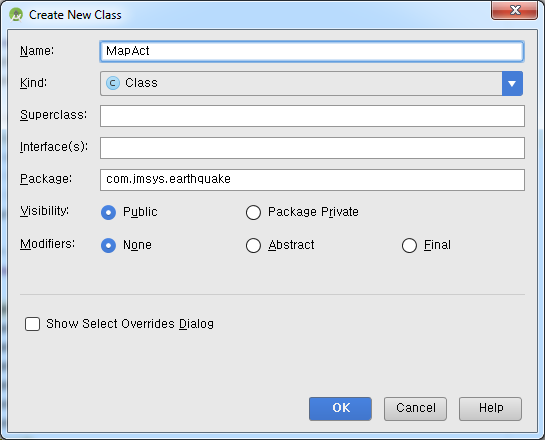
Task: Confirm with the OK button
Action: (340, 409)
